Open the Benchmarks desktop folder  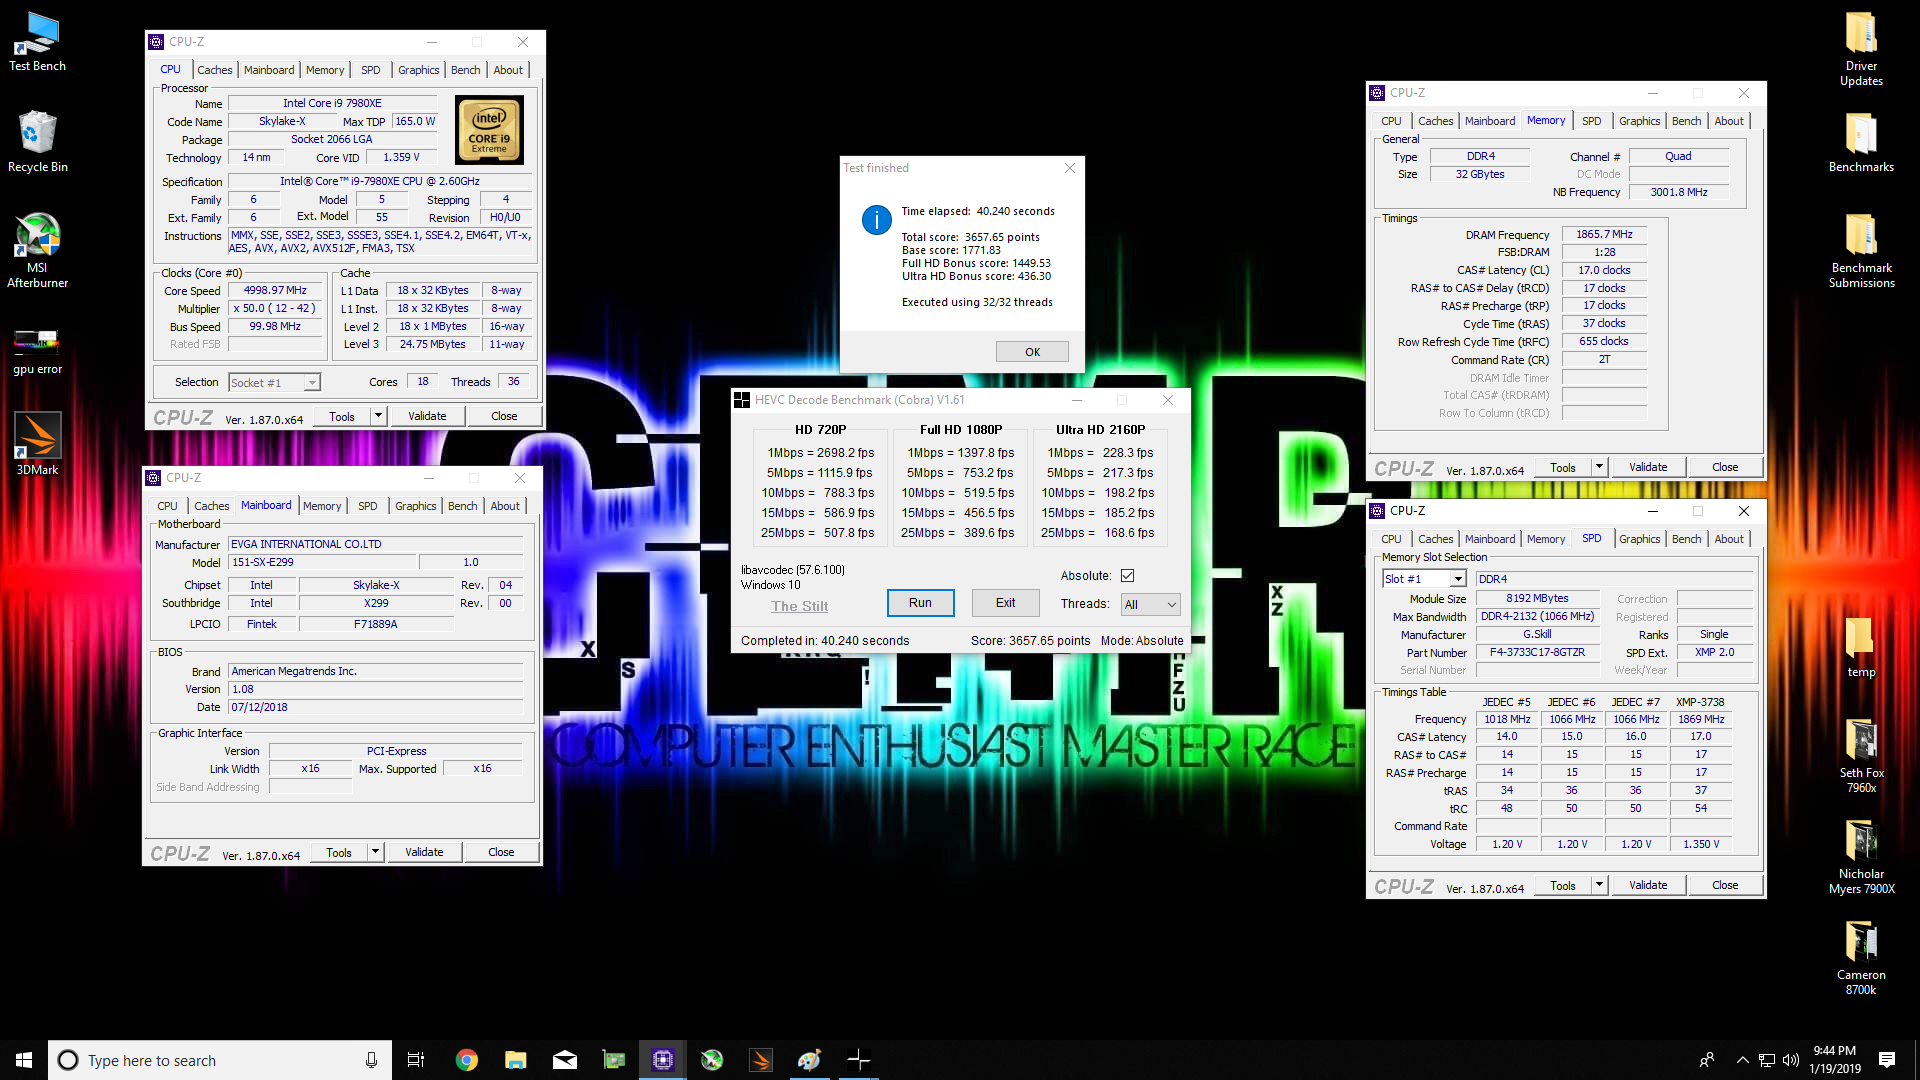[1861, 141]
